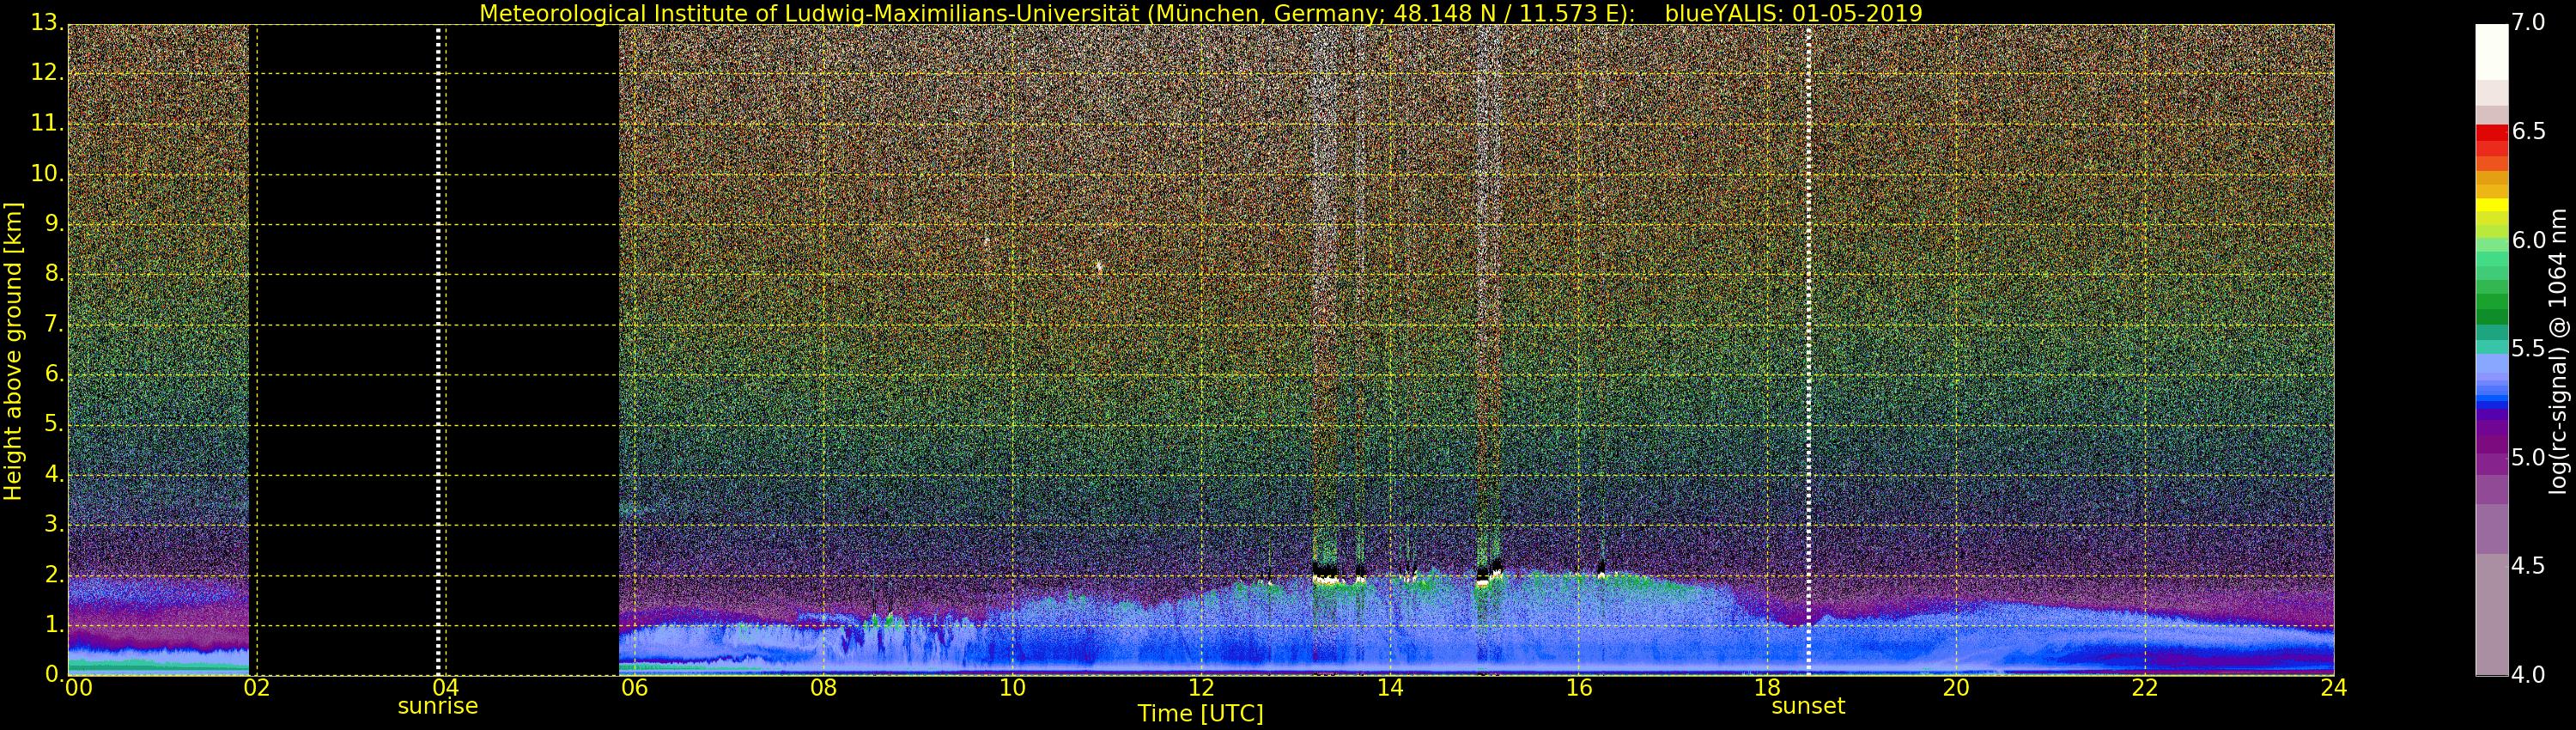Click the 'Height above ground [km]' axis label
The width and height of the screenshot is (2576, 730).
[13, 351]
